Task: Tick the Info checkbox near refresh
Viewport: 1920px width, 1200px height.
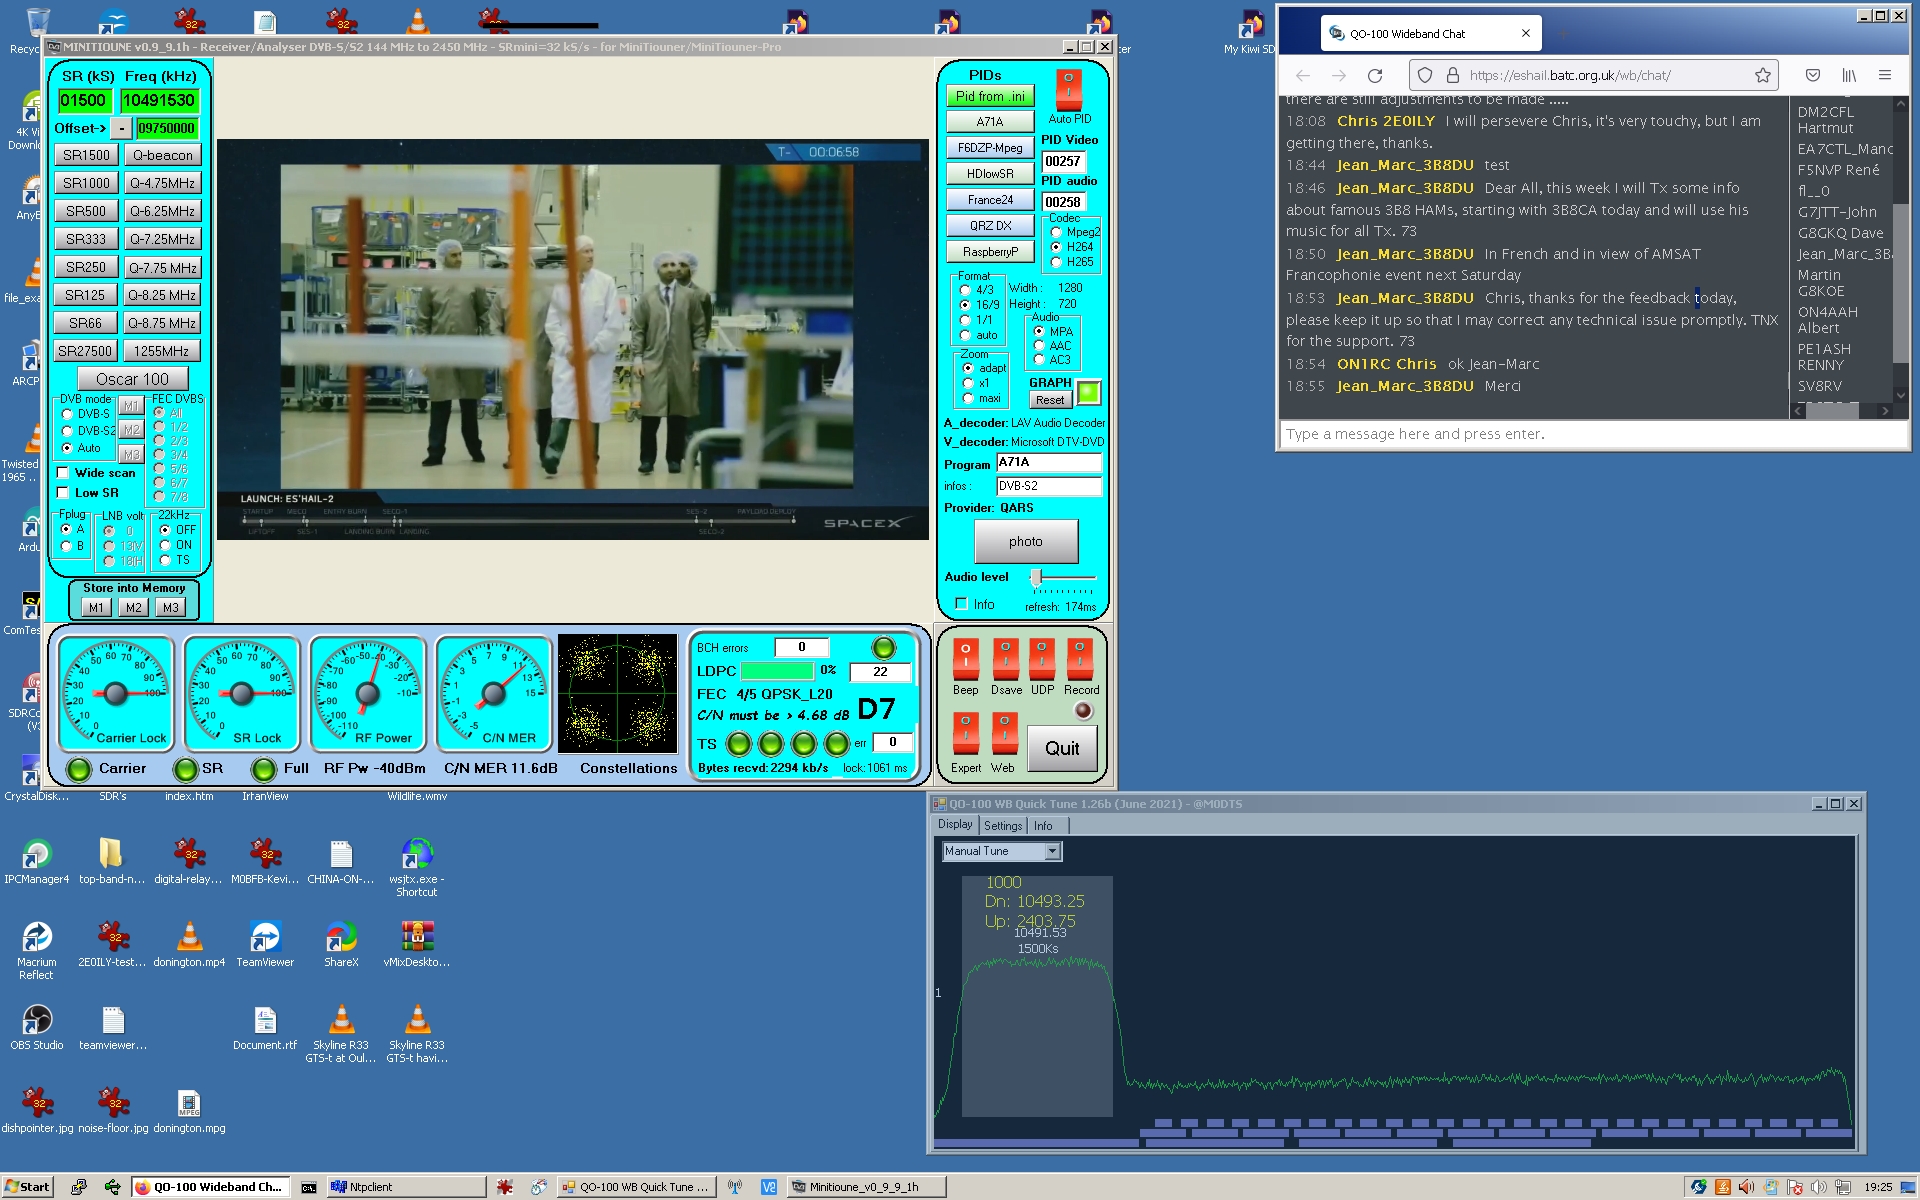Action: pyautogui.click(x=962, y=604)
